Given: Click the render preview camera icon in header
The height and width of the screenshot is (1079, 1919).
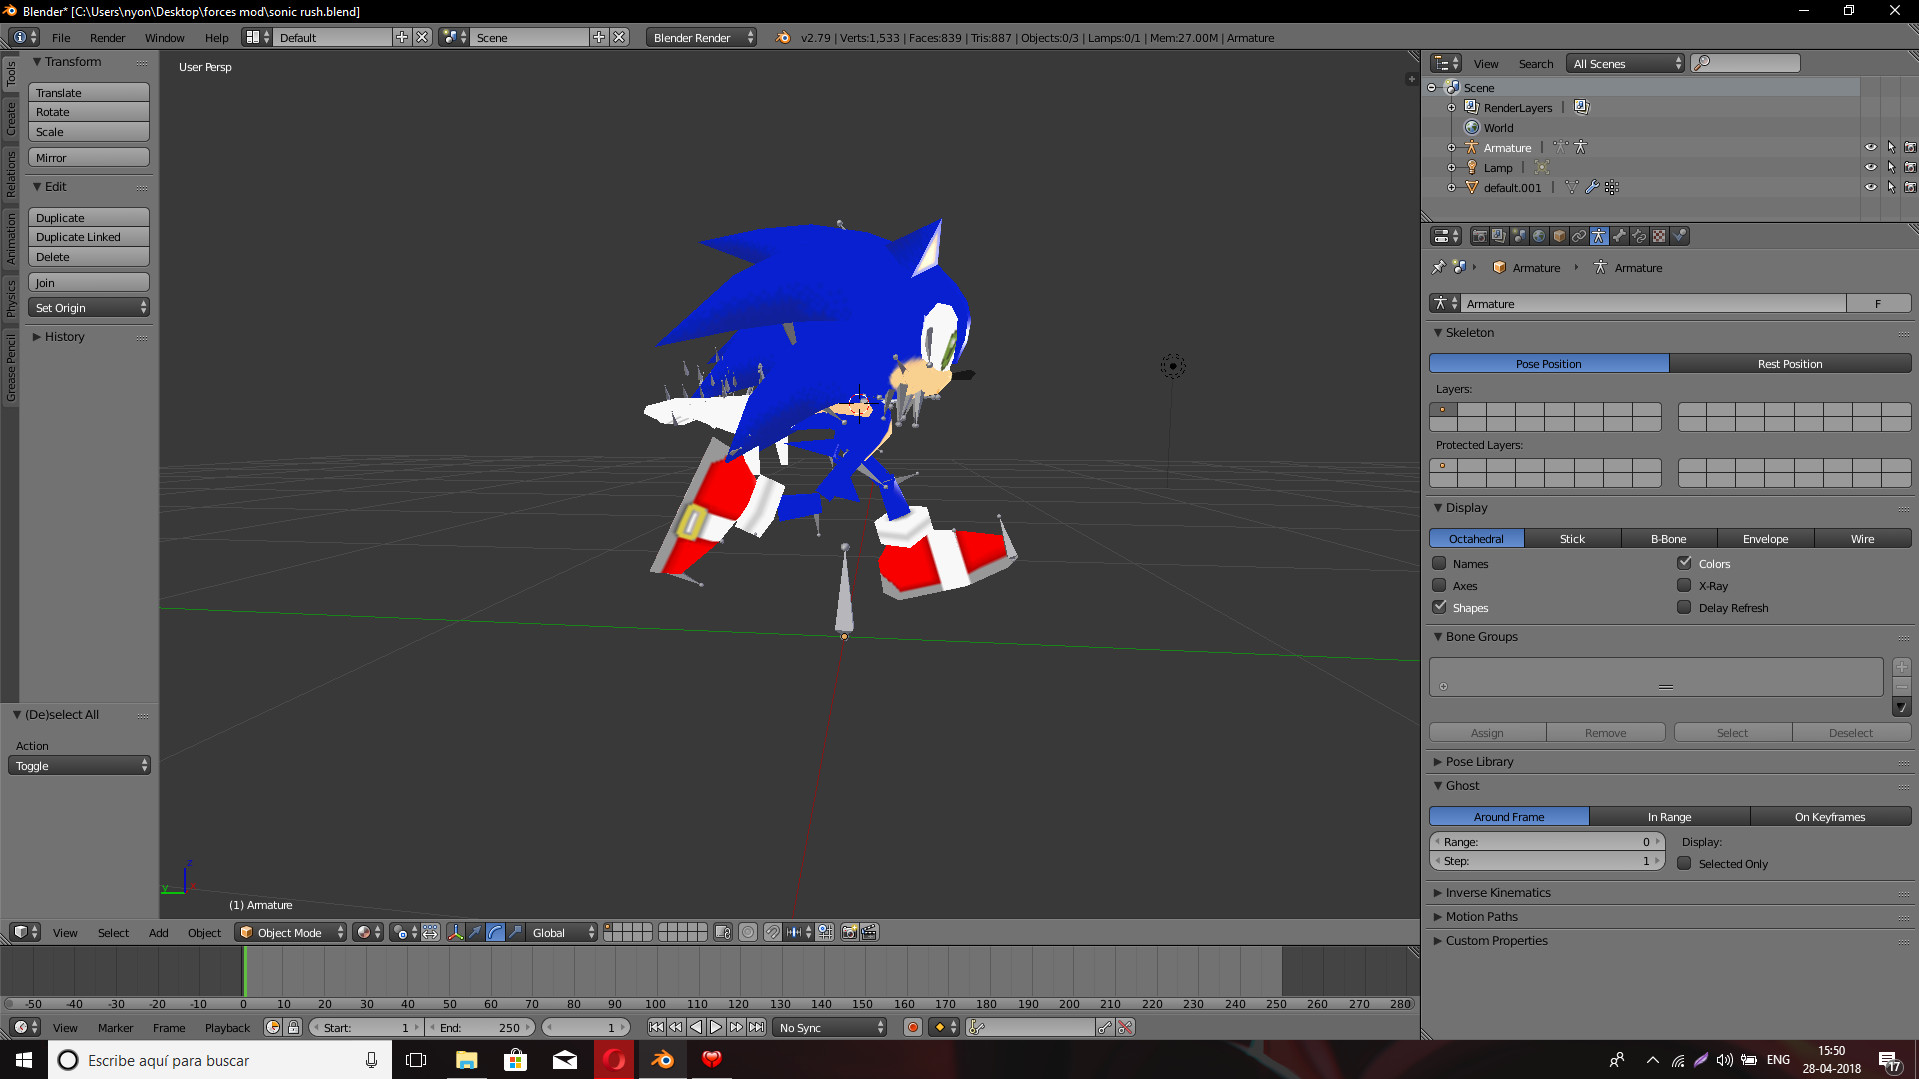Looking at the screenshot, I should tap(848, 932).
